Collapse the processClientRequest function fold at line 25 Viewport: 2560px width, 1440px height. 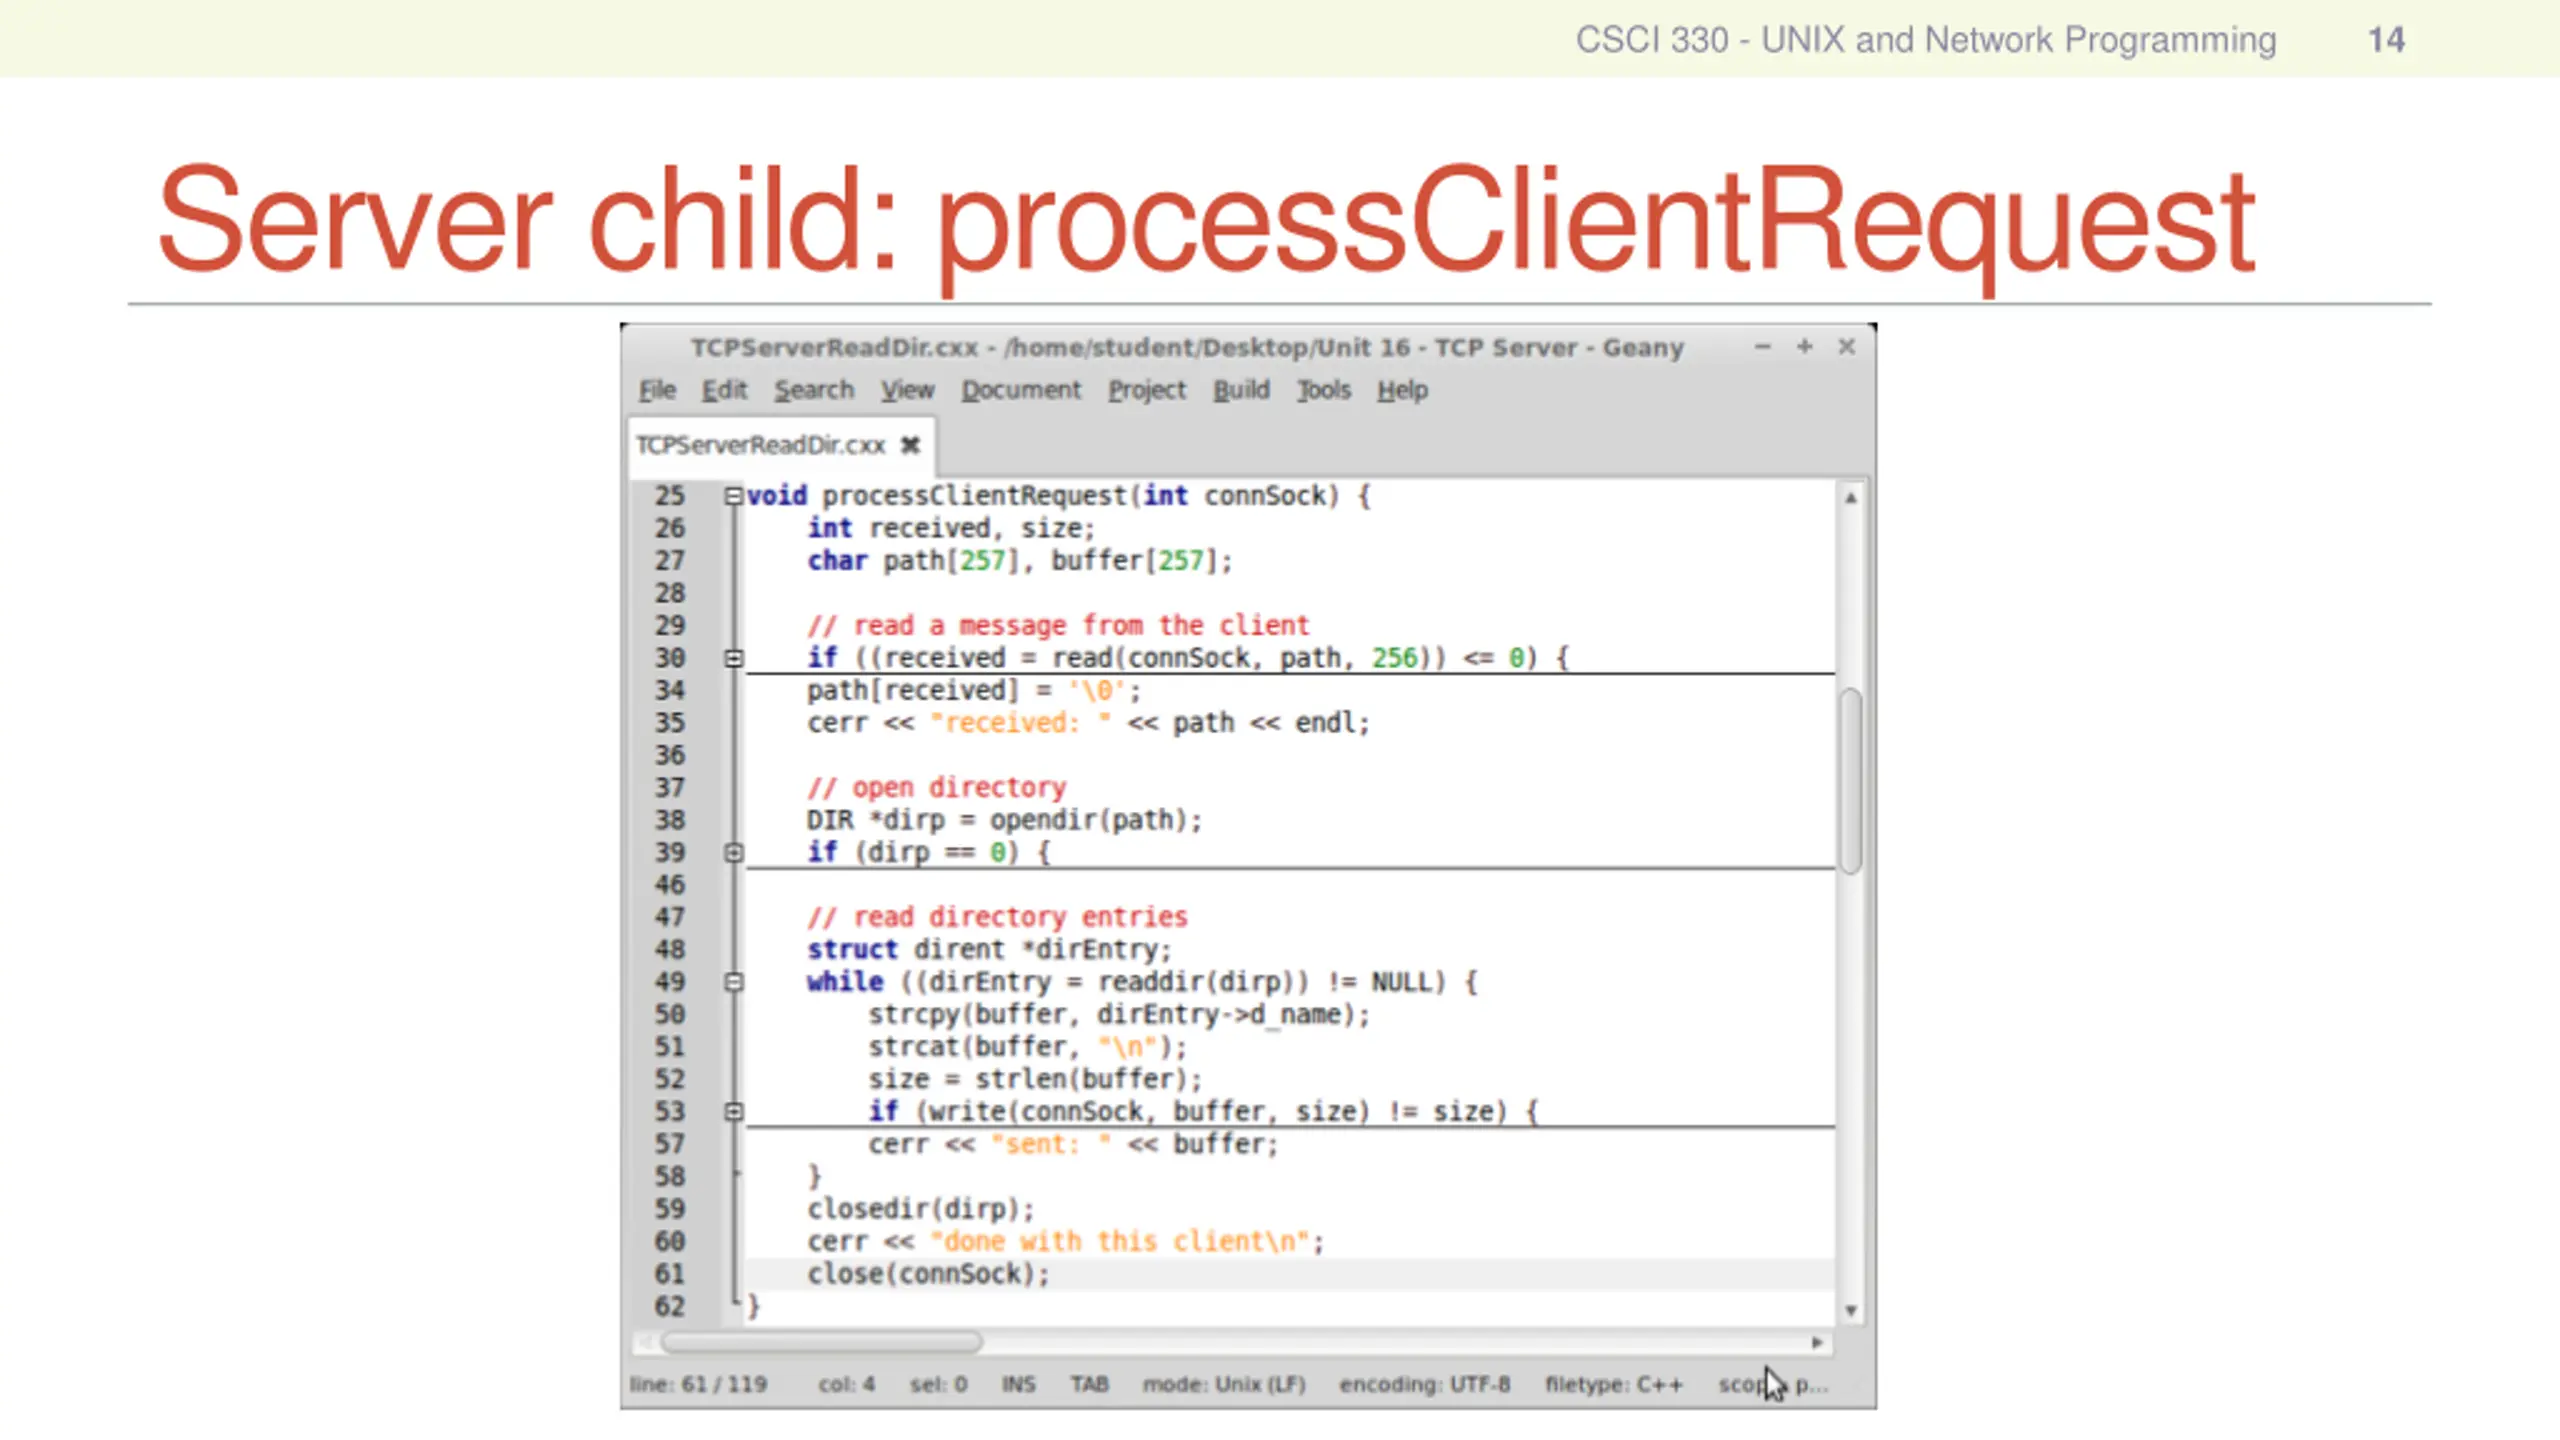pos(734,496)
